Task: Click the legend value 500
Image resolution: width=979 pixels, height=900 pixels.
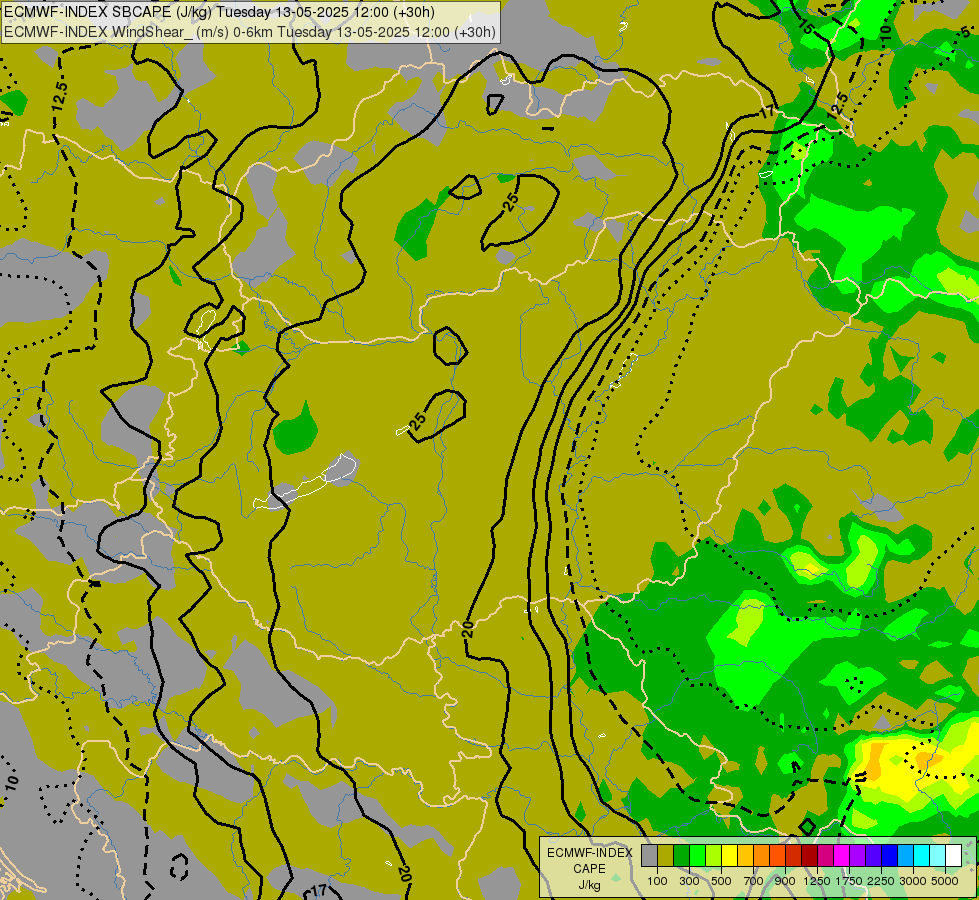Action: tap(721, 881)
